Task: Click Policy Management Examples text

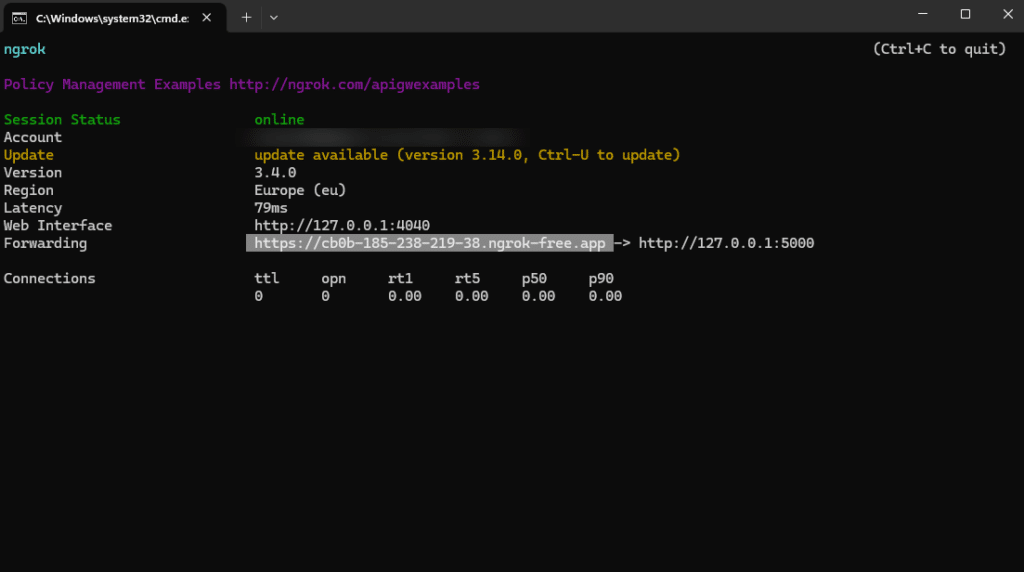Action: click(x=112, y=84)
